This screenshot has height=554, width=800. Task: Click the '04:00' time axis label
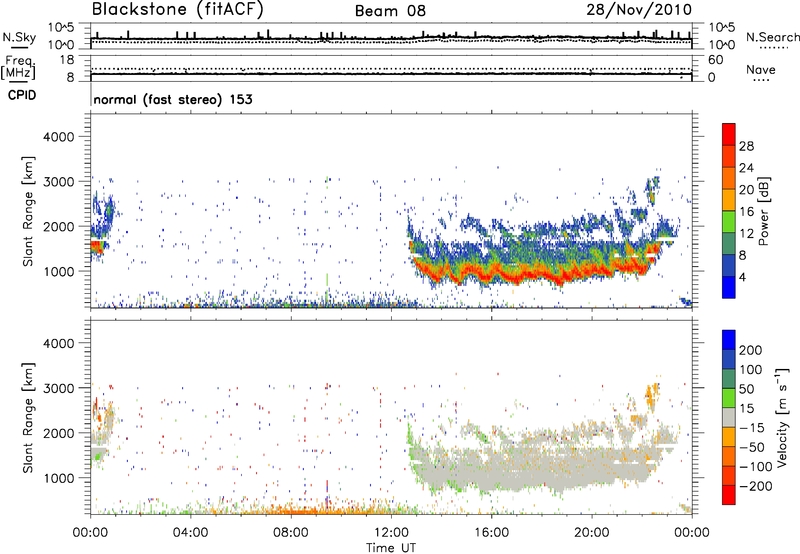(191, 533)
